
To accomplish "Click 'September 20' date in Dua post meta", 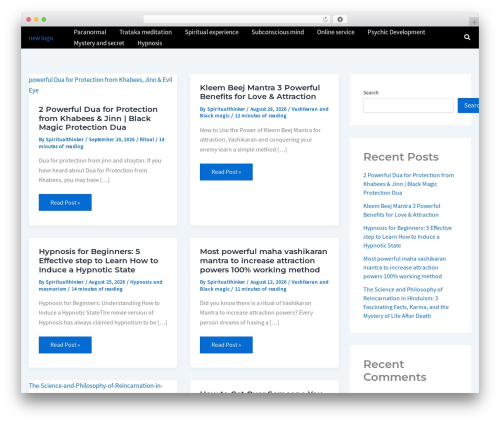I will (112, 139).
